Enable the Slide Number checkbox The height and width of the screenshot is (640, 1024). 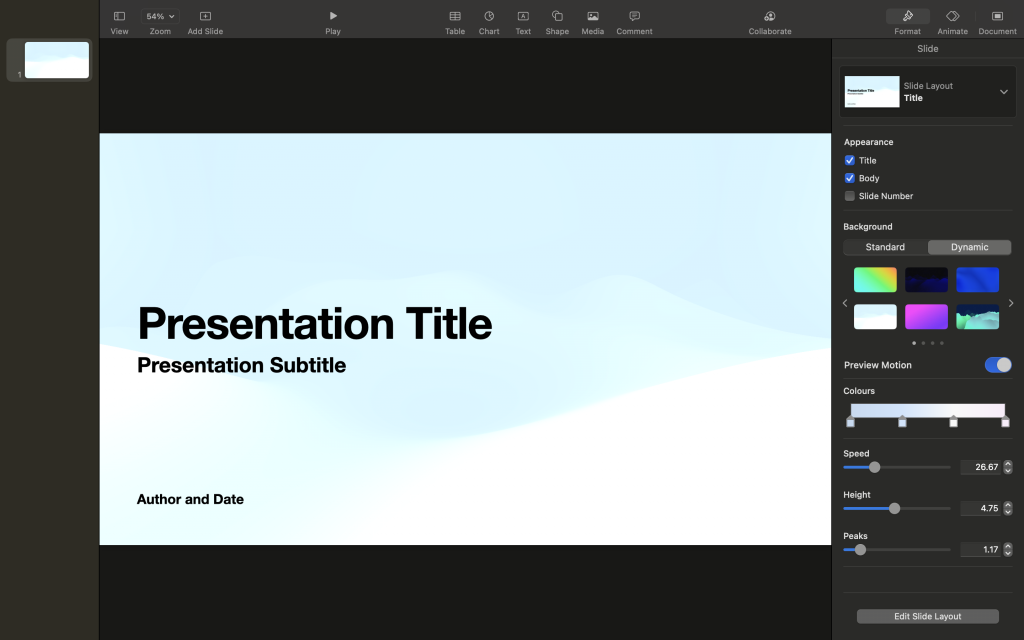849,196
